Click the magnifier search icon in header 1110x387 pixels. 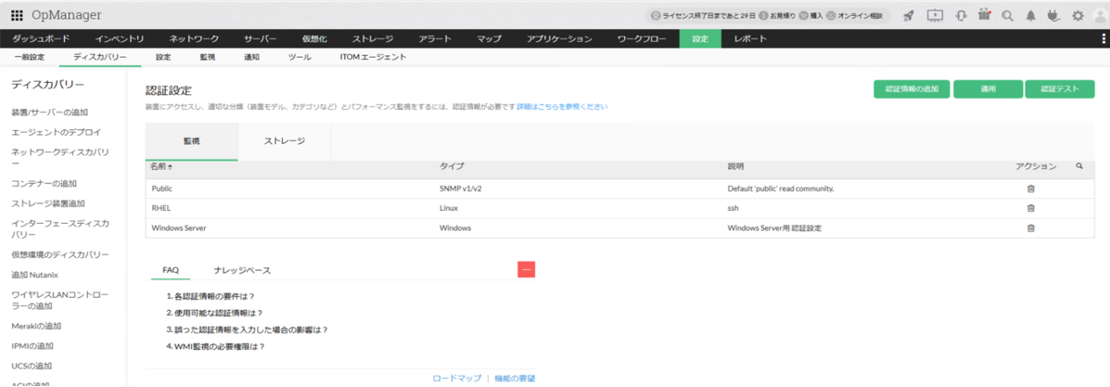1007,15
